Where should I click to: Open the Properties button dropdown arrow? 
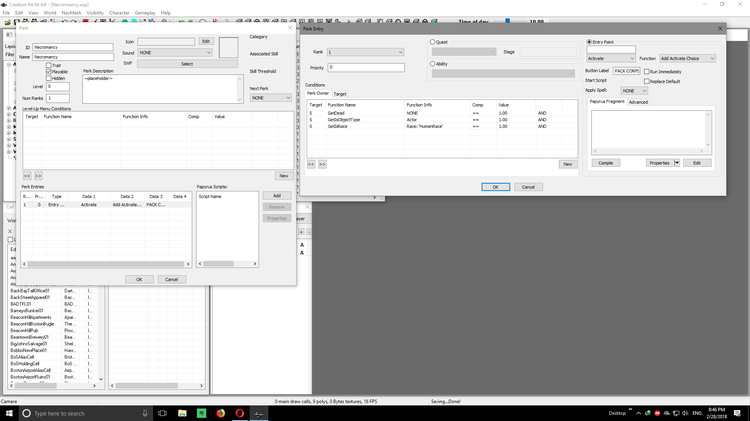tap(677, 163)
